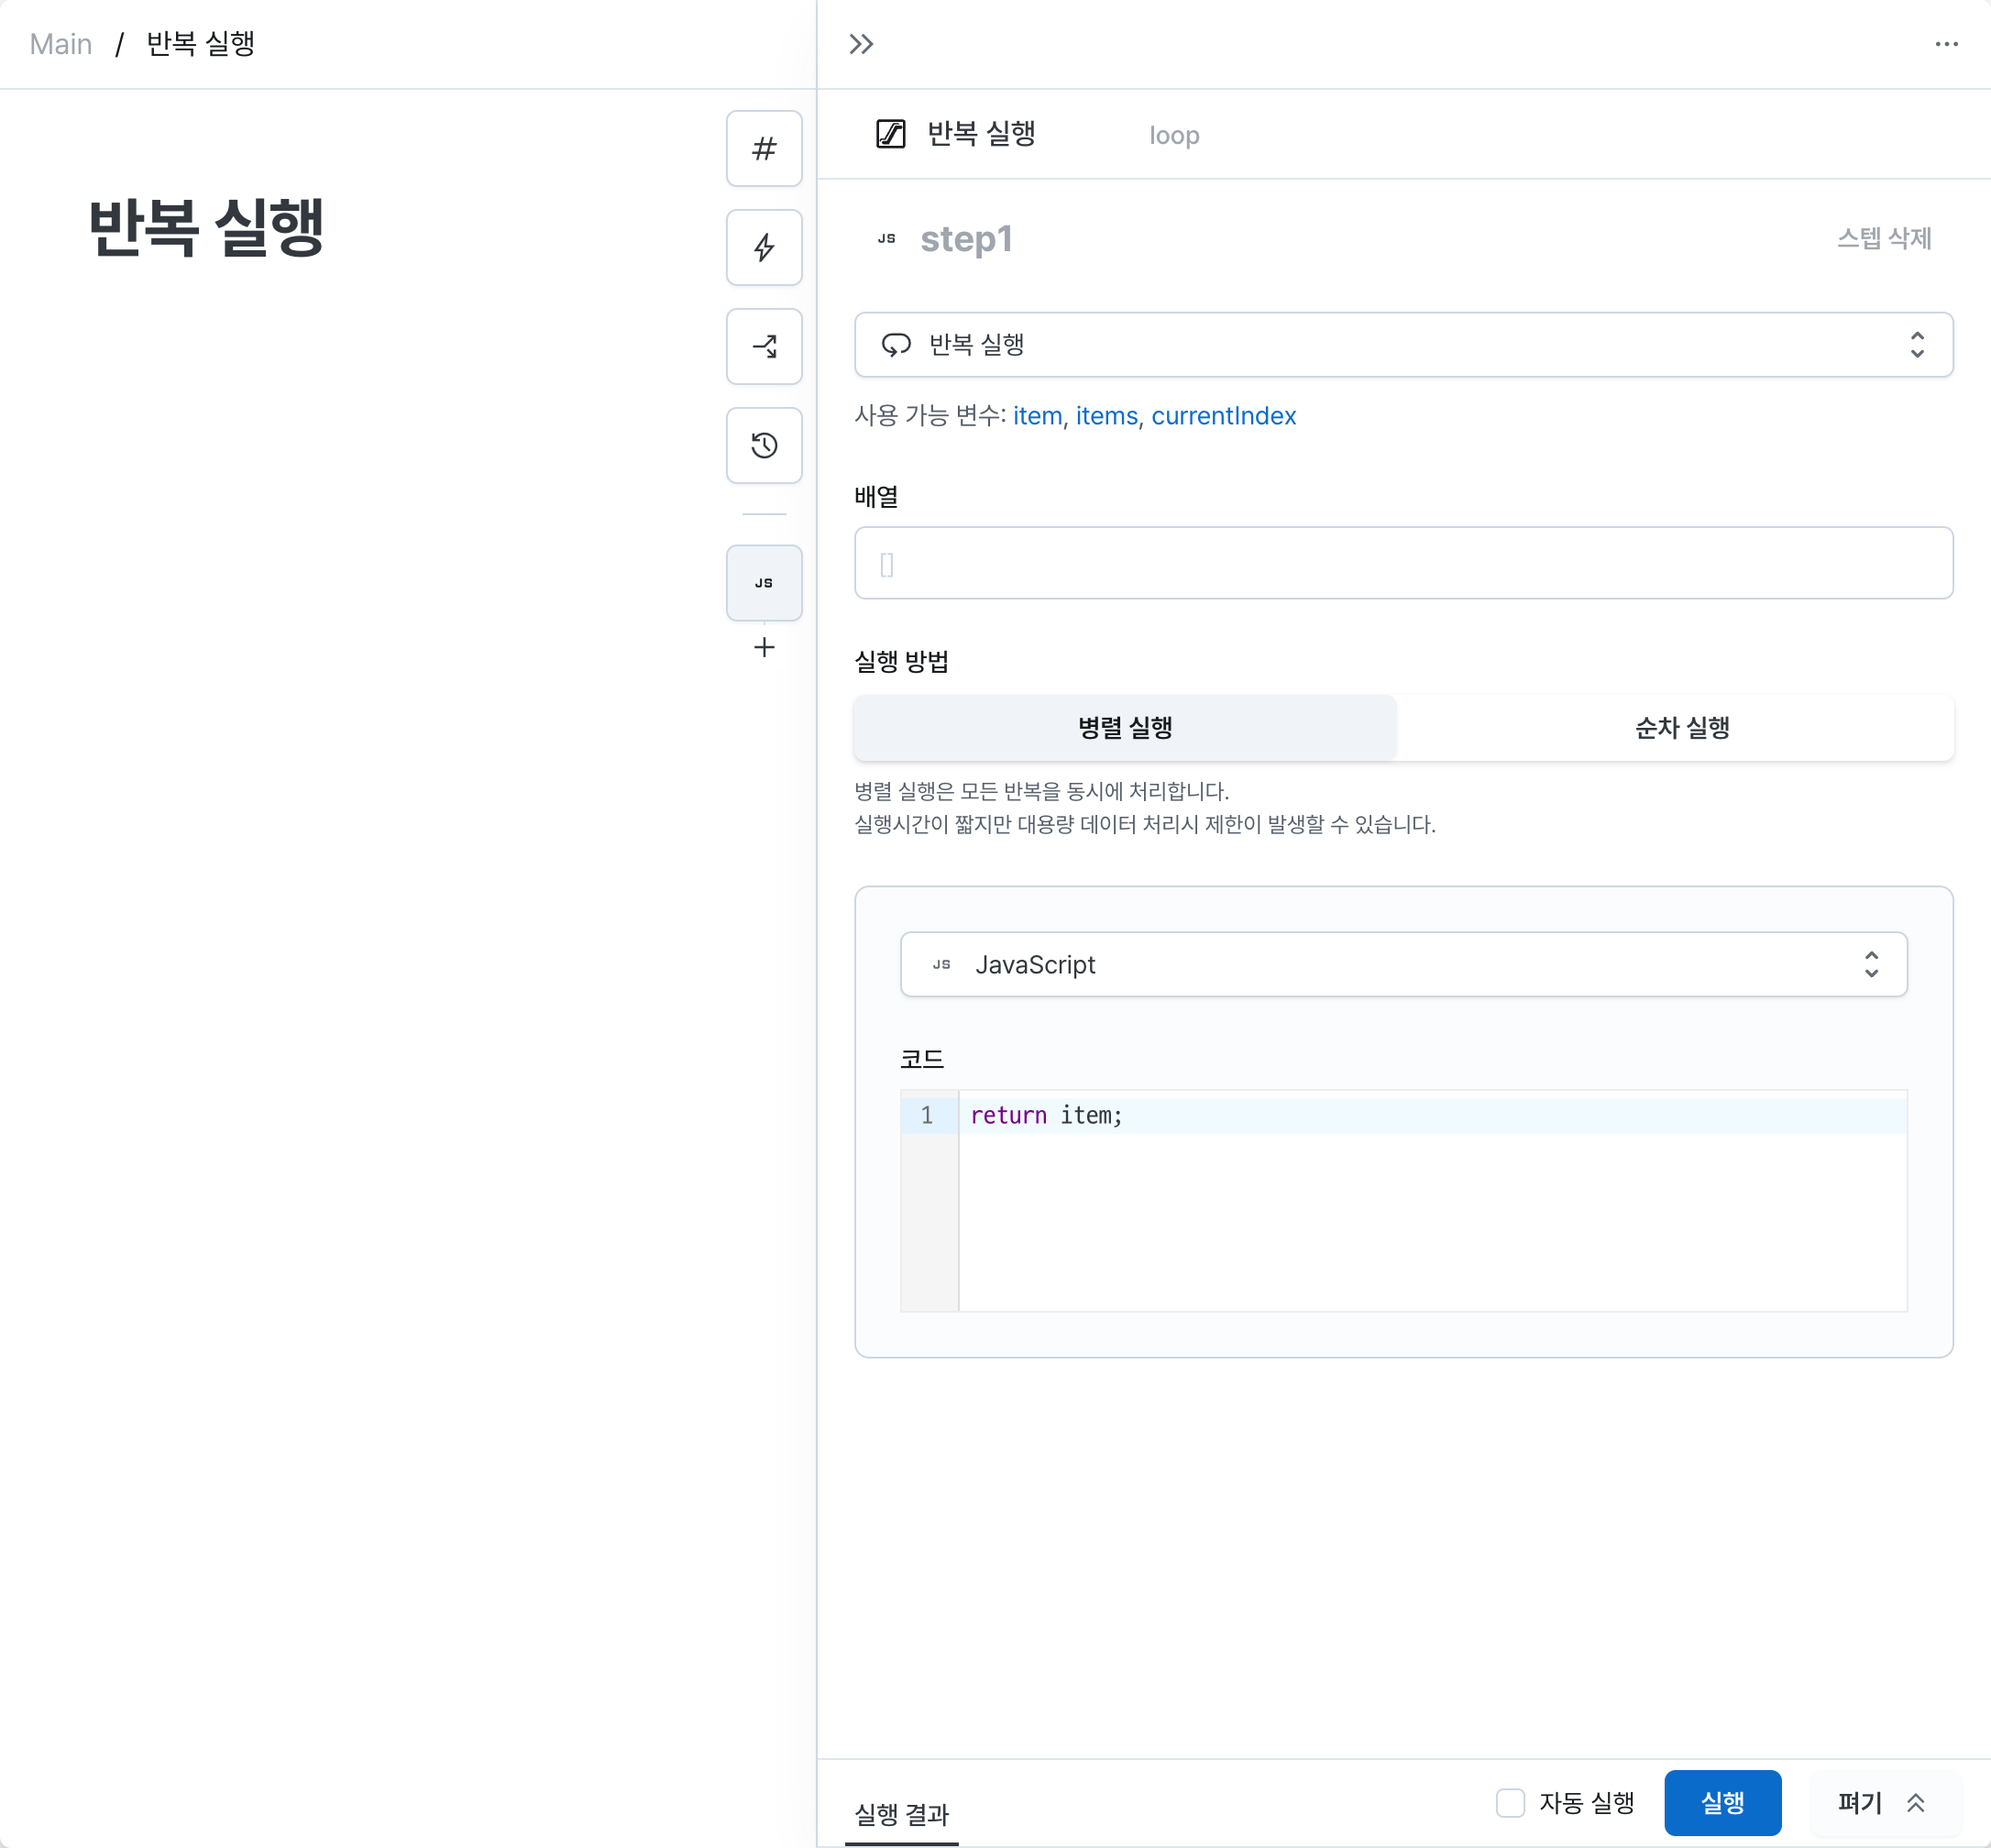
Task: Click line number 1 in code gutter
Action: click(927, 1116)
